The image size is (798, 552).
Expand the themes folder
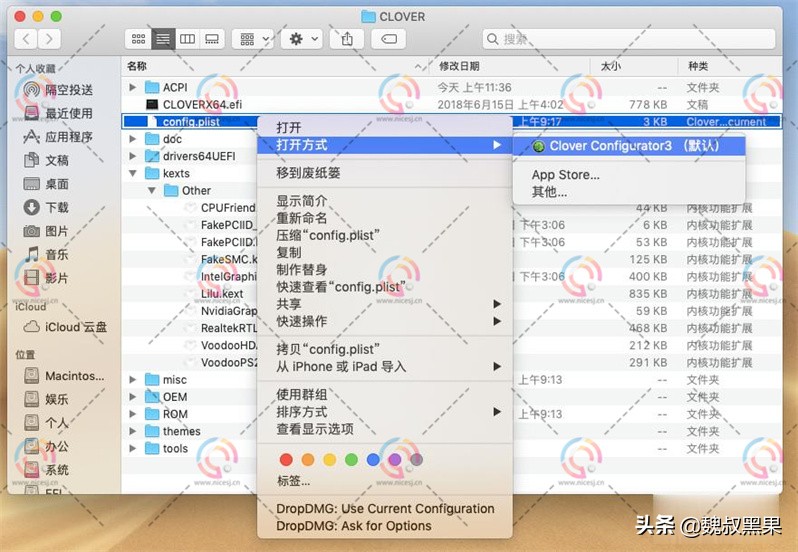tap(132, 431)
